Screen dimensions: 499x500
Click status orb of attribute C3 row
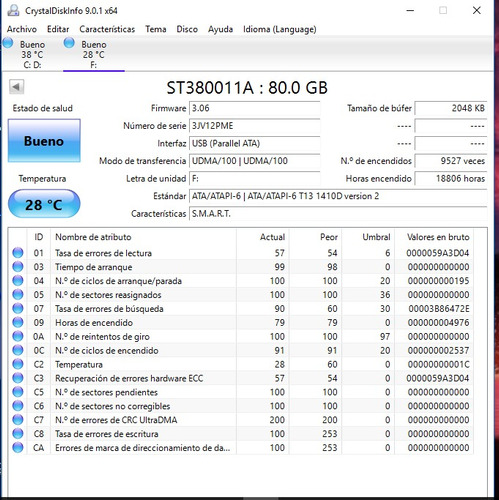[18, 378]
